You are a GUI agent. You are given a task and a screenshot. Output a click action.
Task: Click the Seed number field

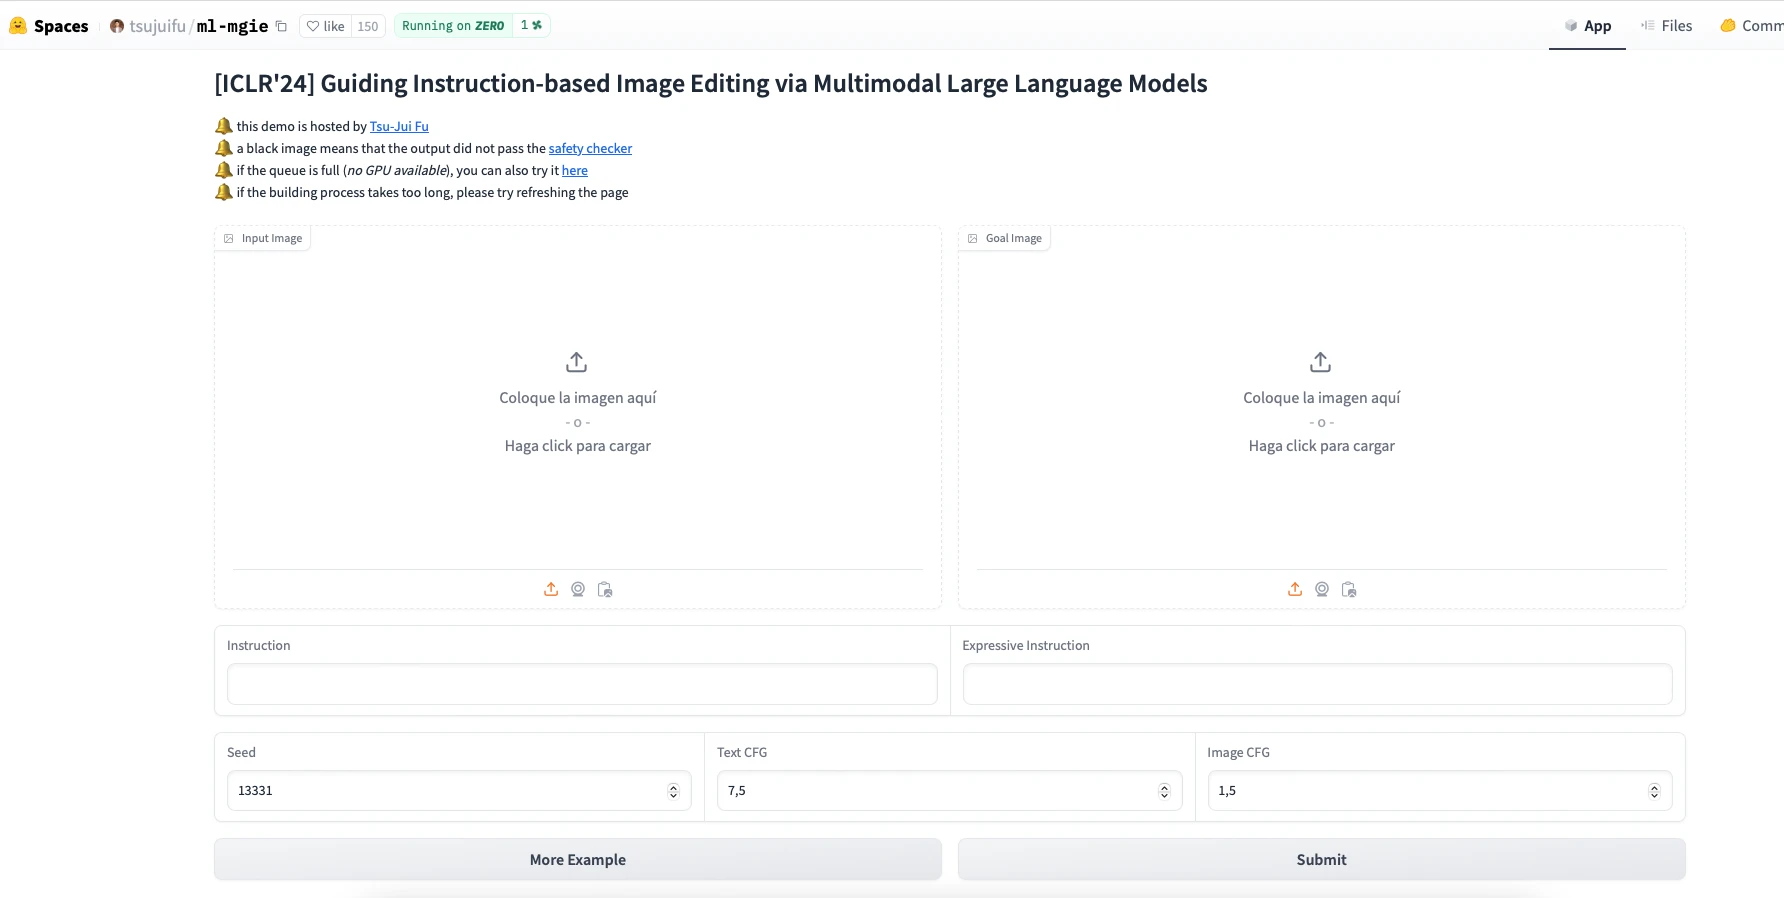pyautogui.click(x=459, y=790)
